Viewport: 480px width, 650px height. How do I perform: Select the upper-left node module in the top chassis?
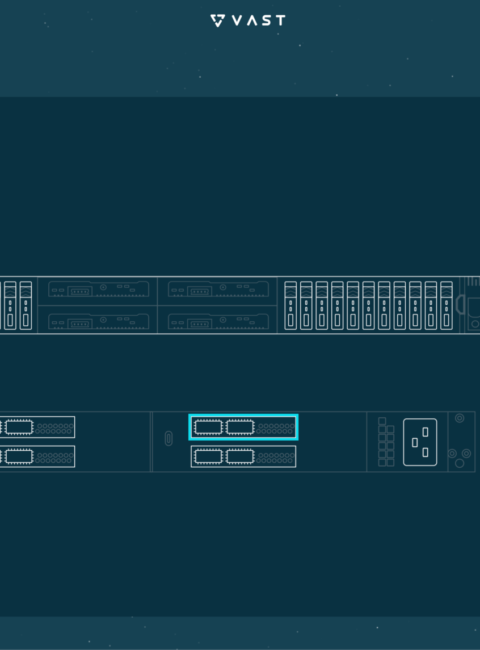click(98, 289)
